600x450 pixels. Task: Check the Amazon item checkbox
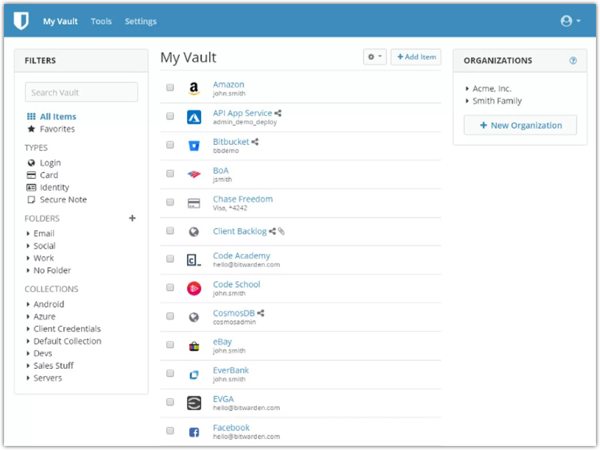pos(170,88)
